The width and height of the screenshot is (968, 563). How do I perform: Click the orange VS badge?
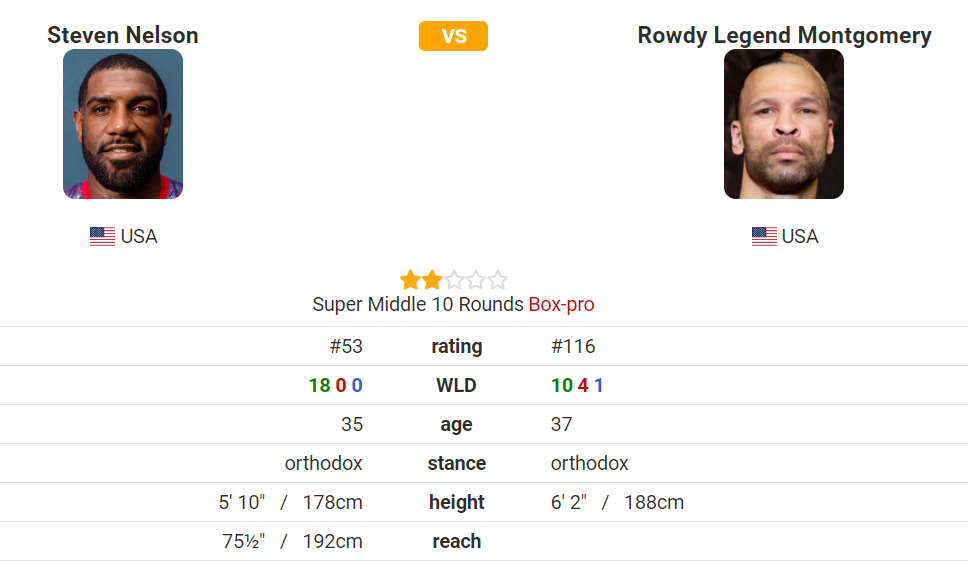point(453,36)
